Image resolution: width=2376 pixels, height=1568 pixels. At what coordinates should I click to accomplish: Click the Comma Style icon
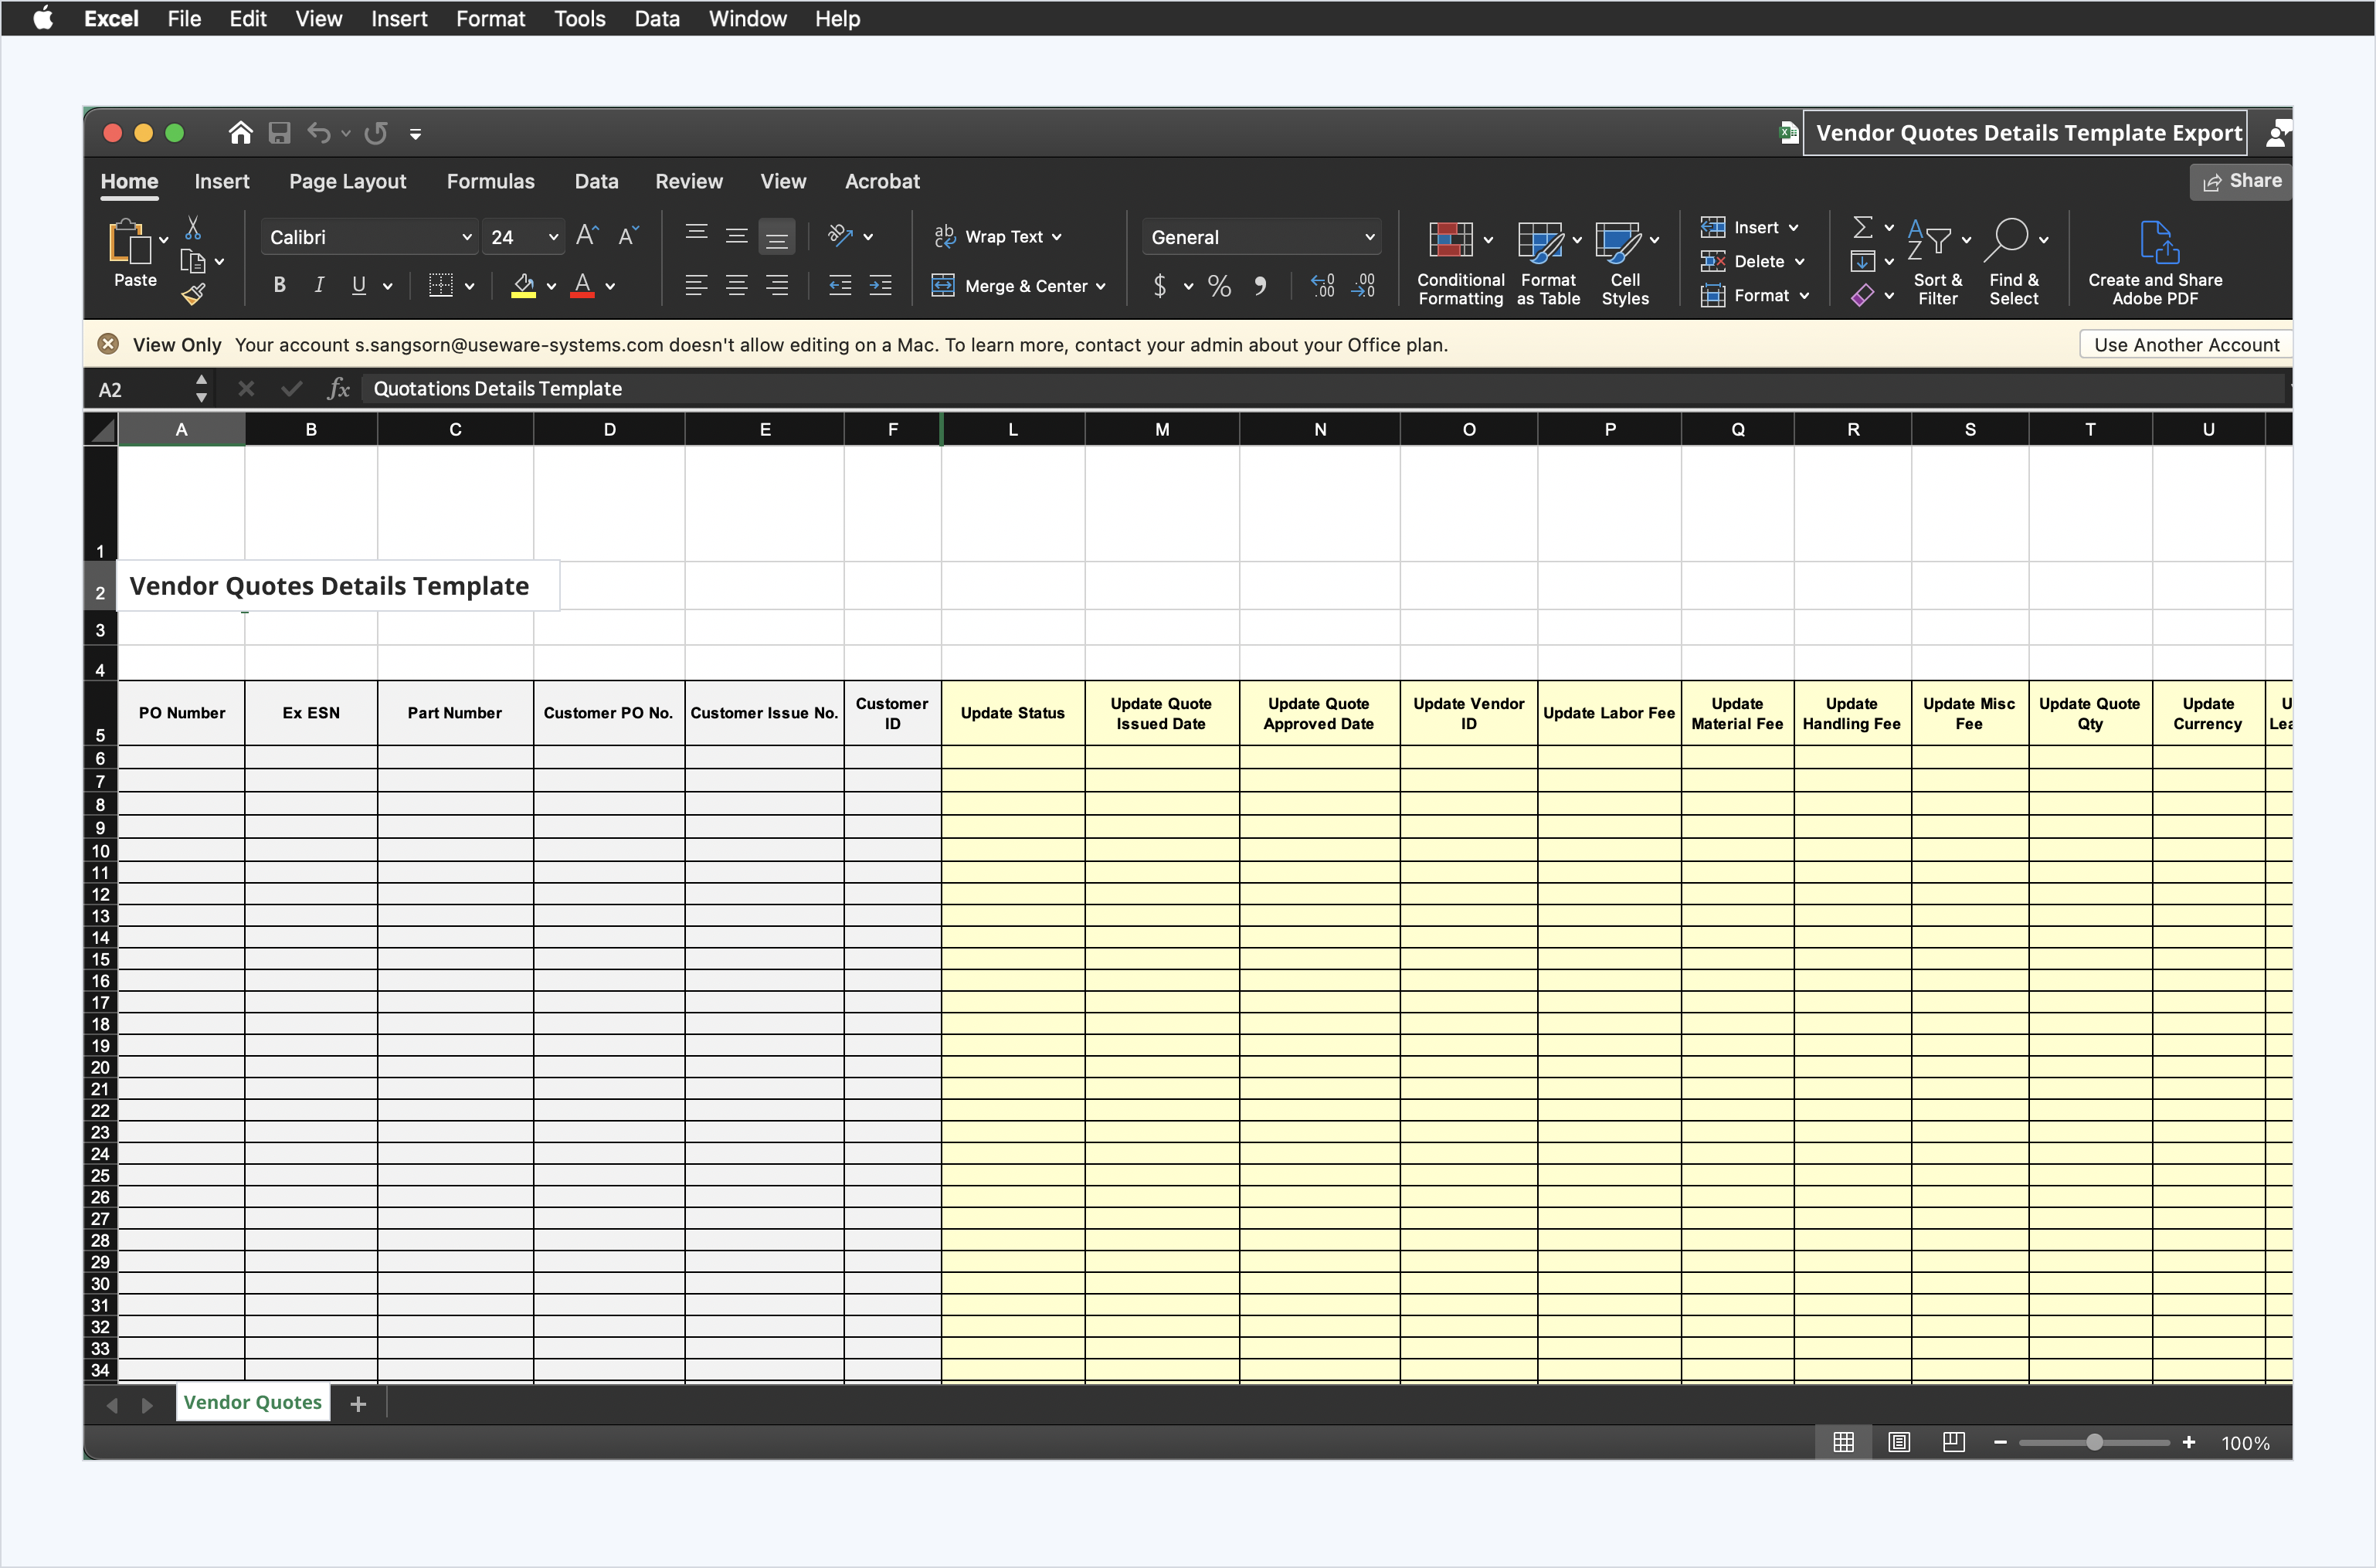point(1261,286)
